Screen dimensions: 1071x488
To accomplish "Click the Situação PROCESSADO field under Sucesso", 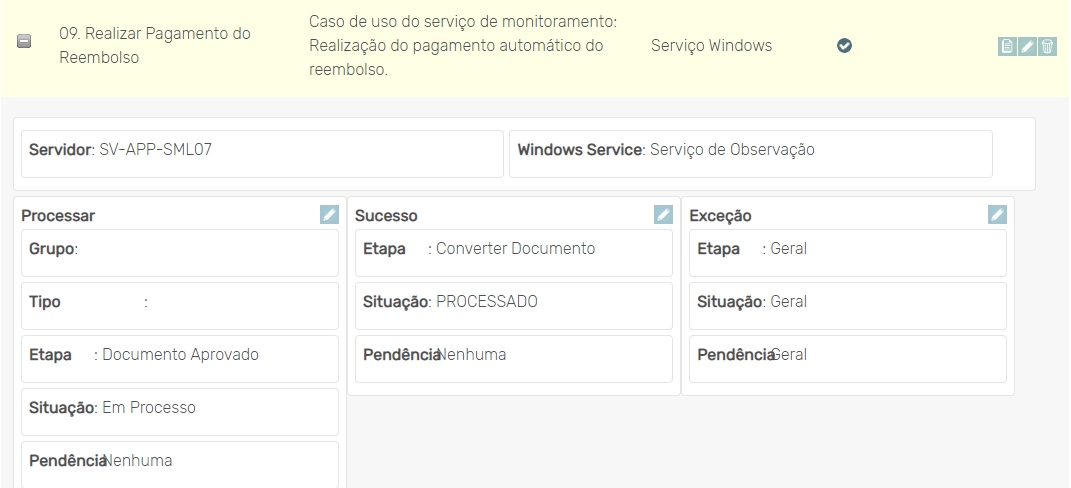I will click(x=514, y=305).
